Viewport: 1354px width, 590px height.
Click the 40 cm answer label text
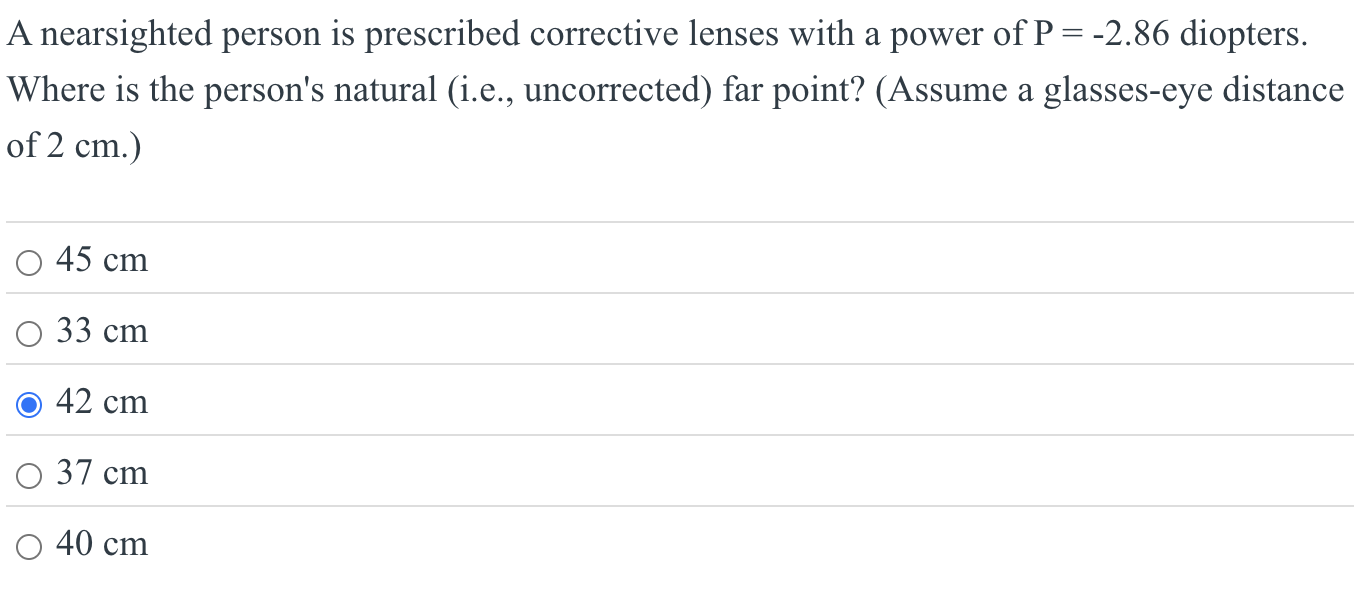coord(101,544)
